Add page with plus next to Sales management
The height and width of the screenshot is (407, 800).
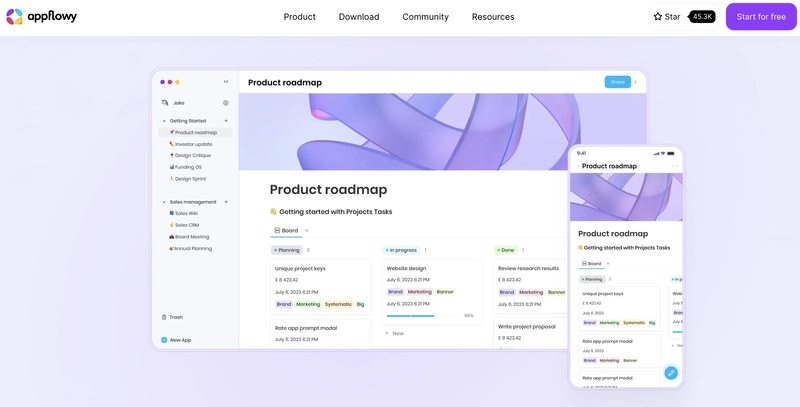click(226, 202)
